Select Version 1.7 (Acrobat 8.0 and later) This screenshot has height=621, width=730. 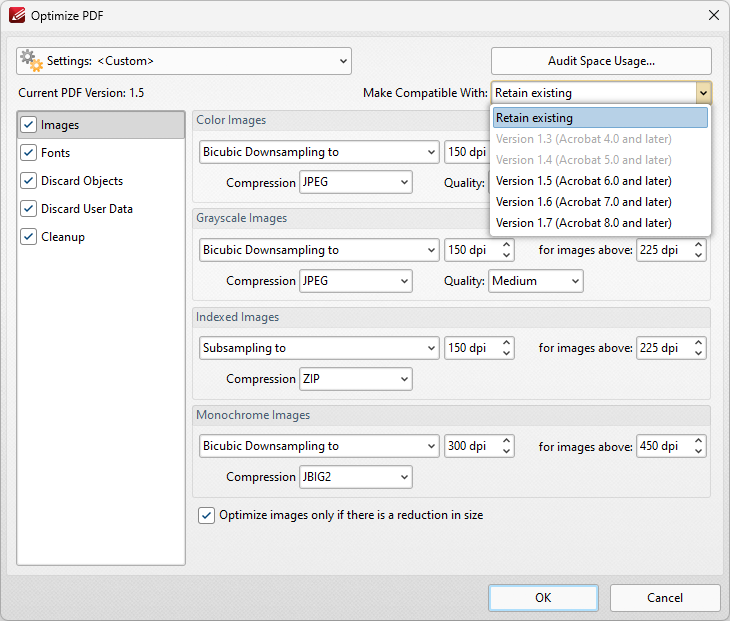coord(600,223)
